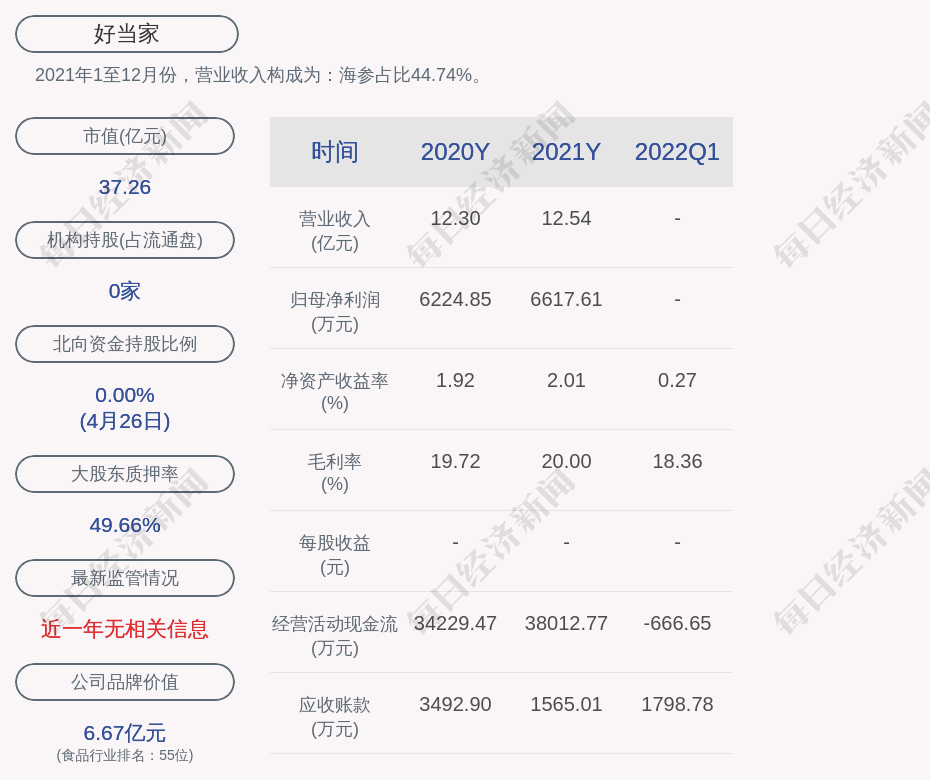Select the 2022Q1 dash in 每股收益 row

(x=677, y=543)
